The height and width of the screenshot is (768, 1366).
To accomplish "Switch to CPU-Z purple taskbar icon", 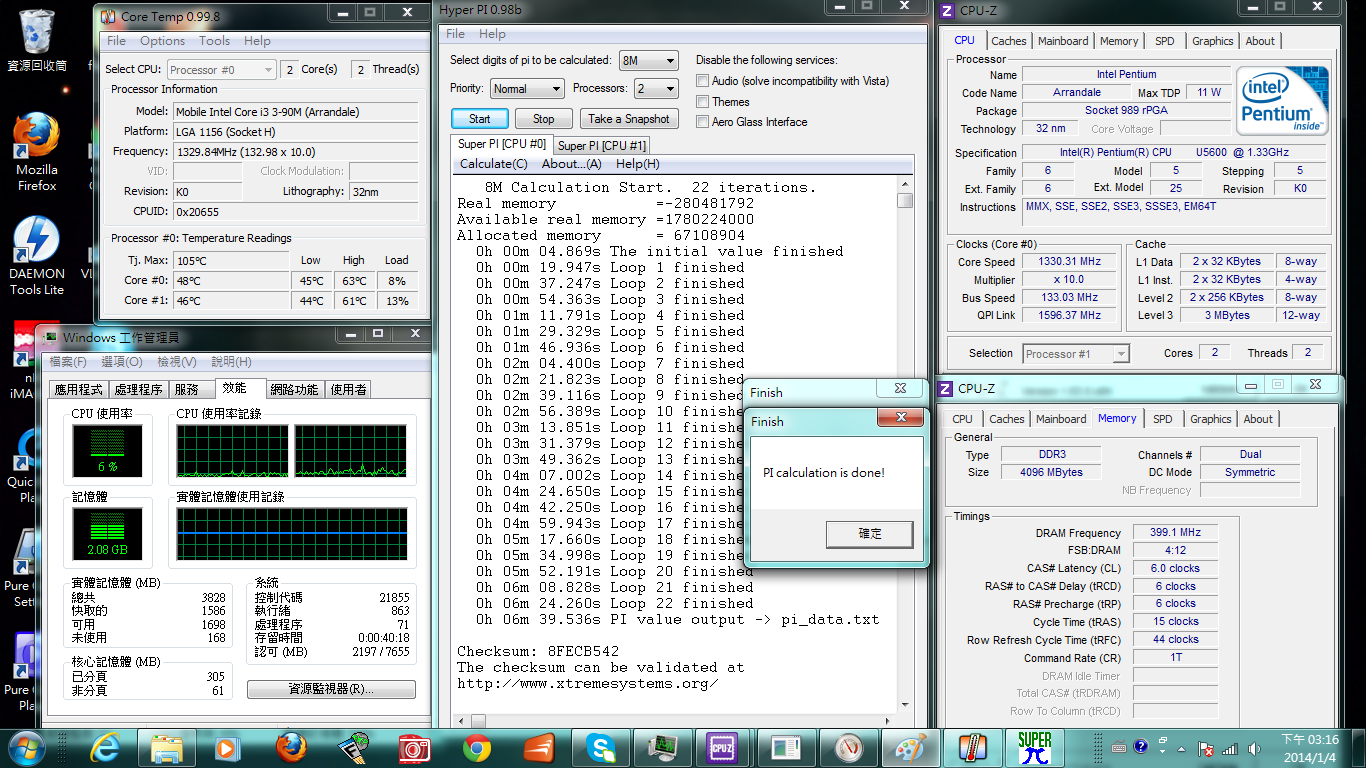I will 723,747.
